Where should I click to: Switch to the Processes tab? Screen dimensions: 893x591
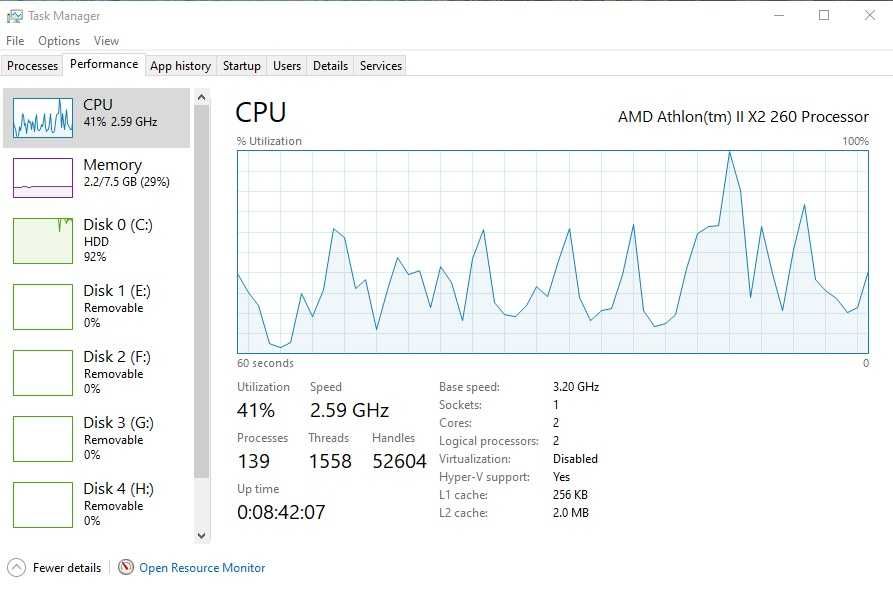pyautogui.click(x=33, y=66)
